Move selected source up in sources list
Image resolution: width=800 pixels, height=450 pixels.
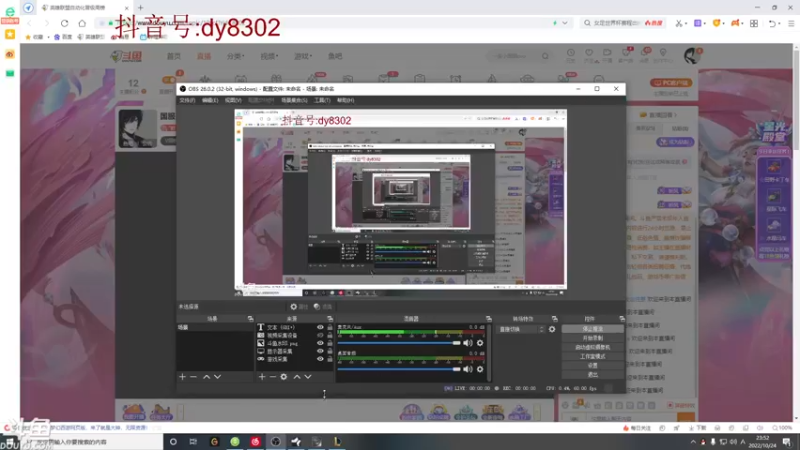(x=297, y=377)
